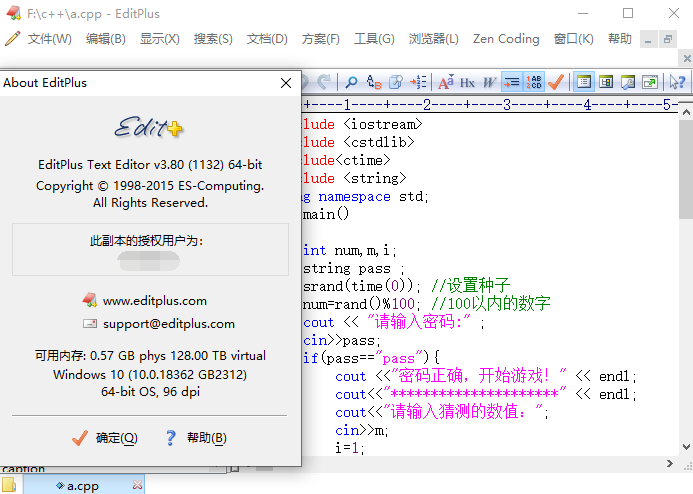Toggle the Auto Indent toolbar button

point(512,82)
